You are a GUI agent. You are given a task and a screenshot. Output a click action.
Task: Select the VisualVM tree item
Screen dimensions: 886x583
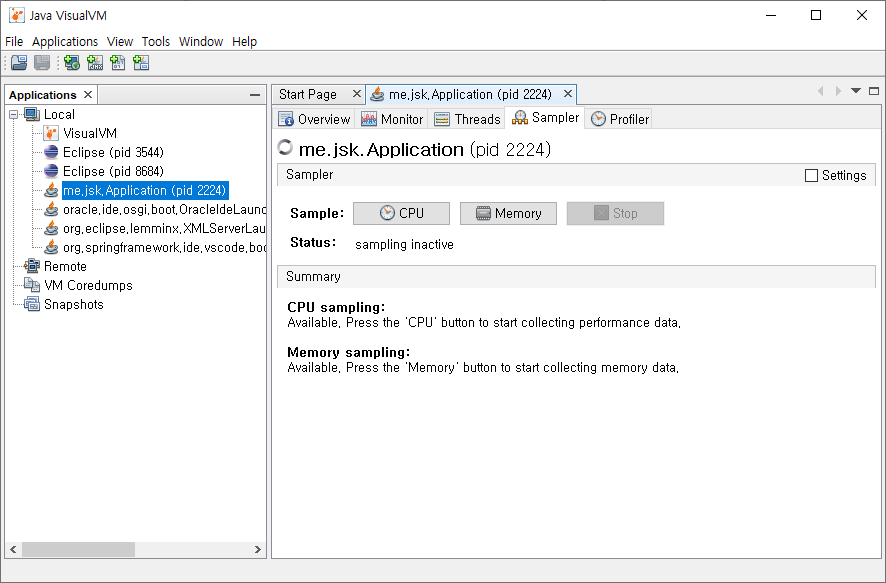click(x=90, y=133)
